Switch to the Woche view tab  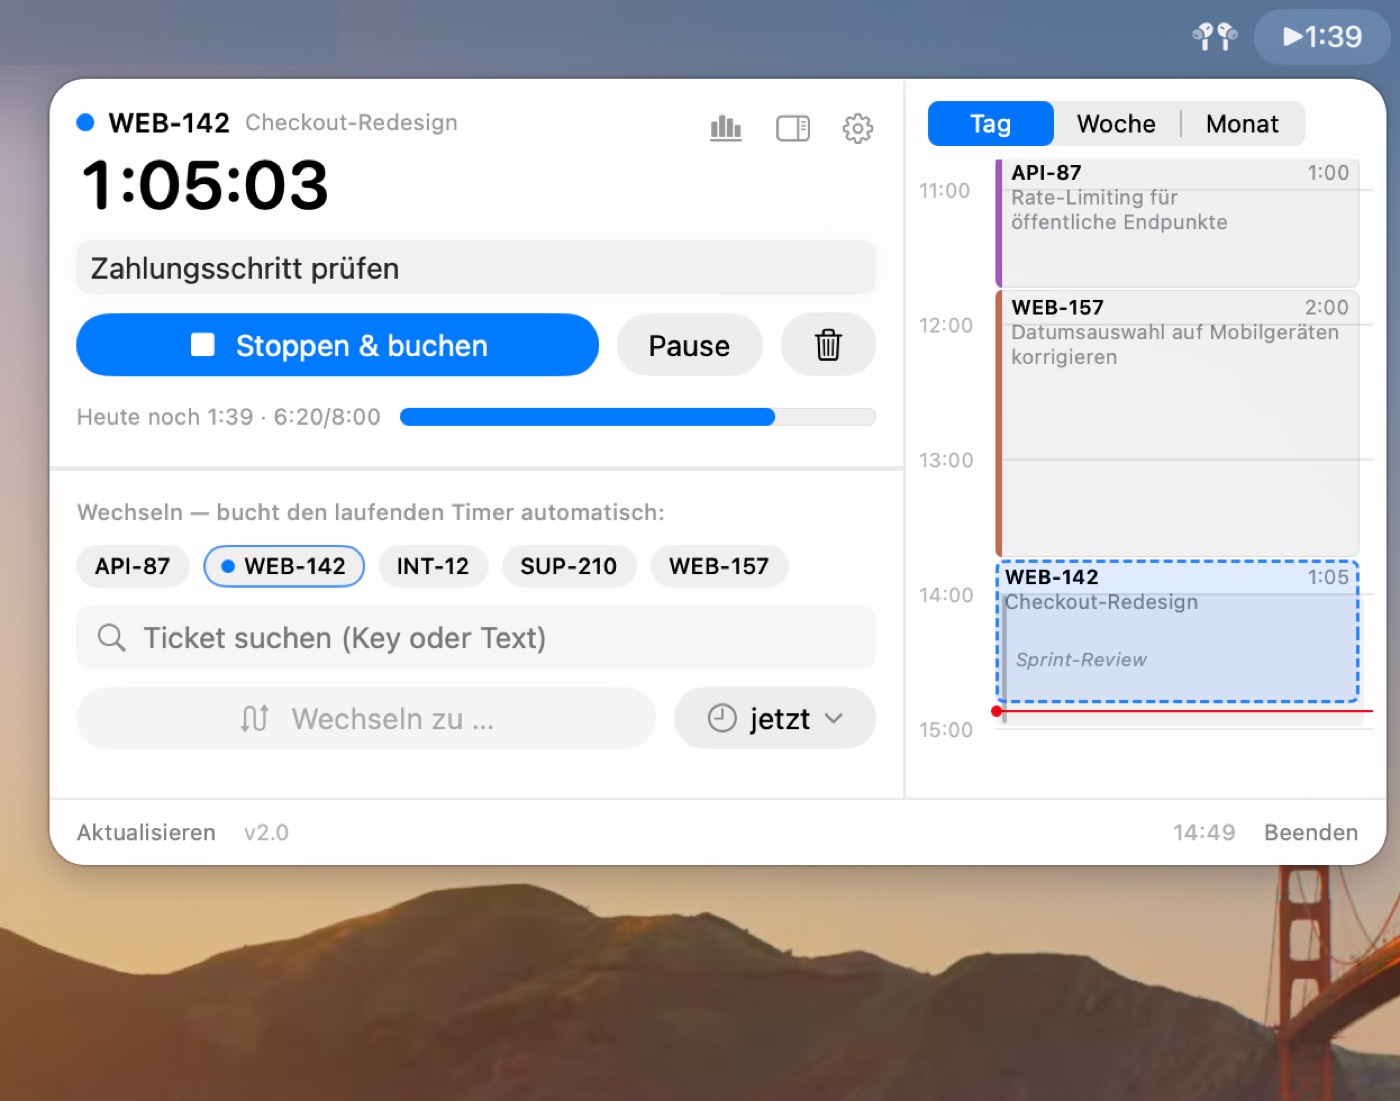click(x=1116, y=124)
